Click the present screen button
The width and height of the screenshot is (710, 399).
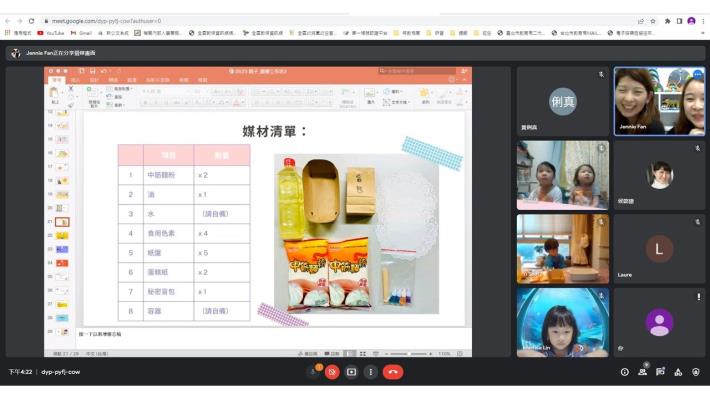tap(351, 372)
